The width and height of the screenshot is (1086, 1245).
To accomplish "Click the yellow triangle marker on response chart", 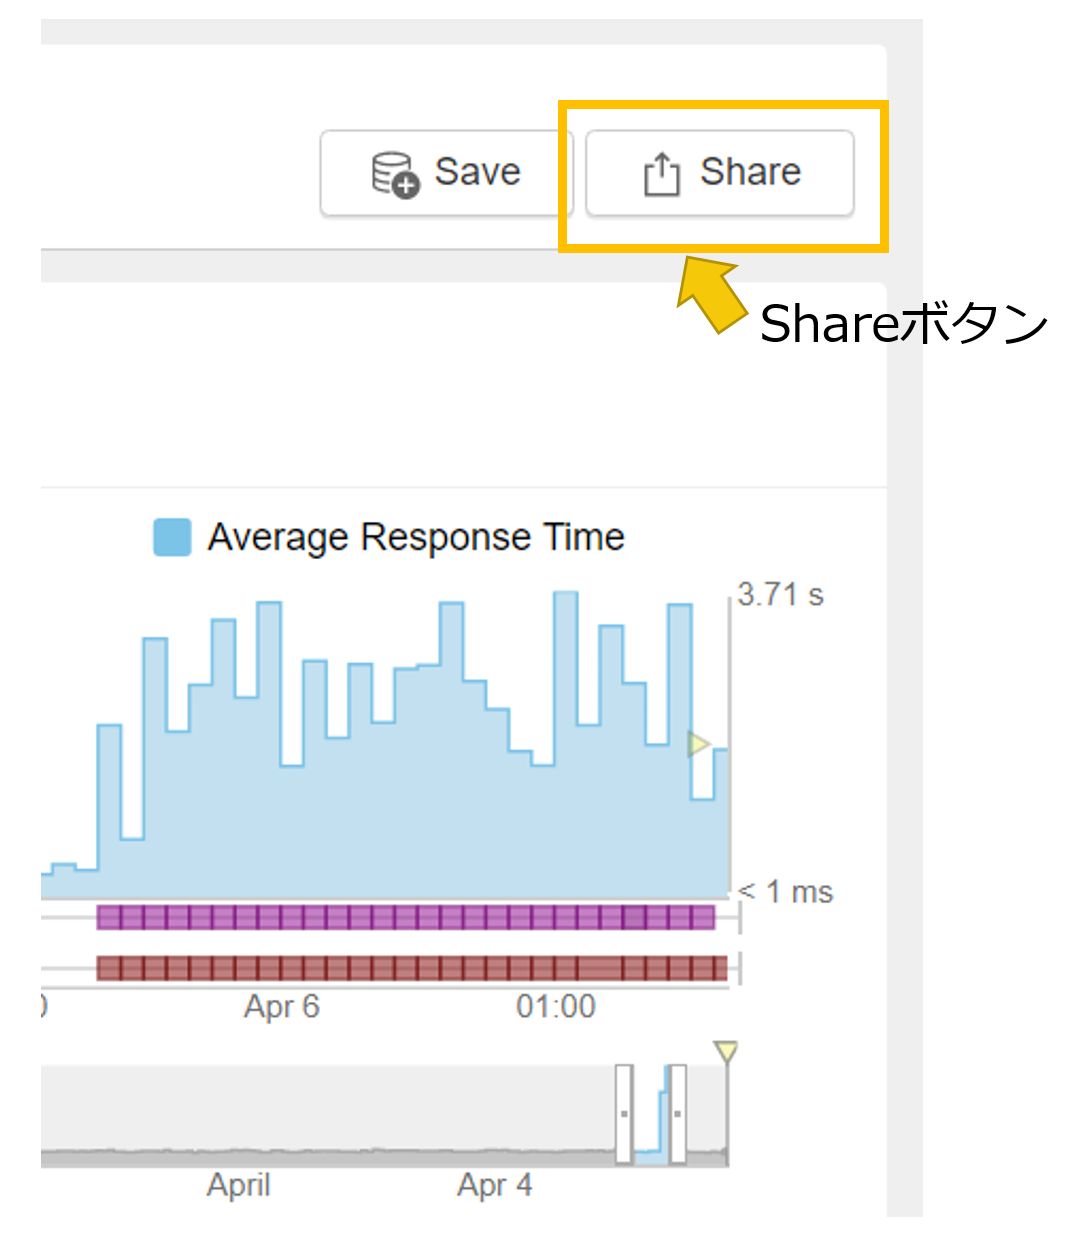I will 698,744.
